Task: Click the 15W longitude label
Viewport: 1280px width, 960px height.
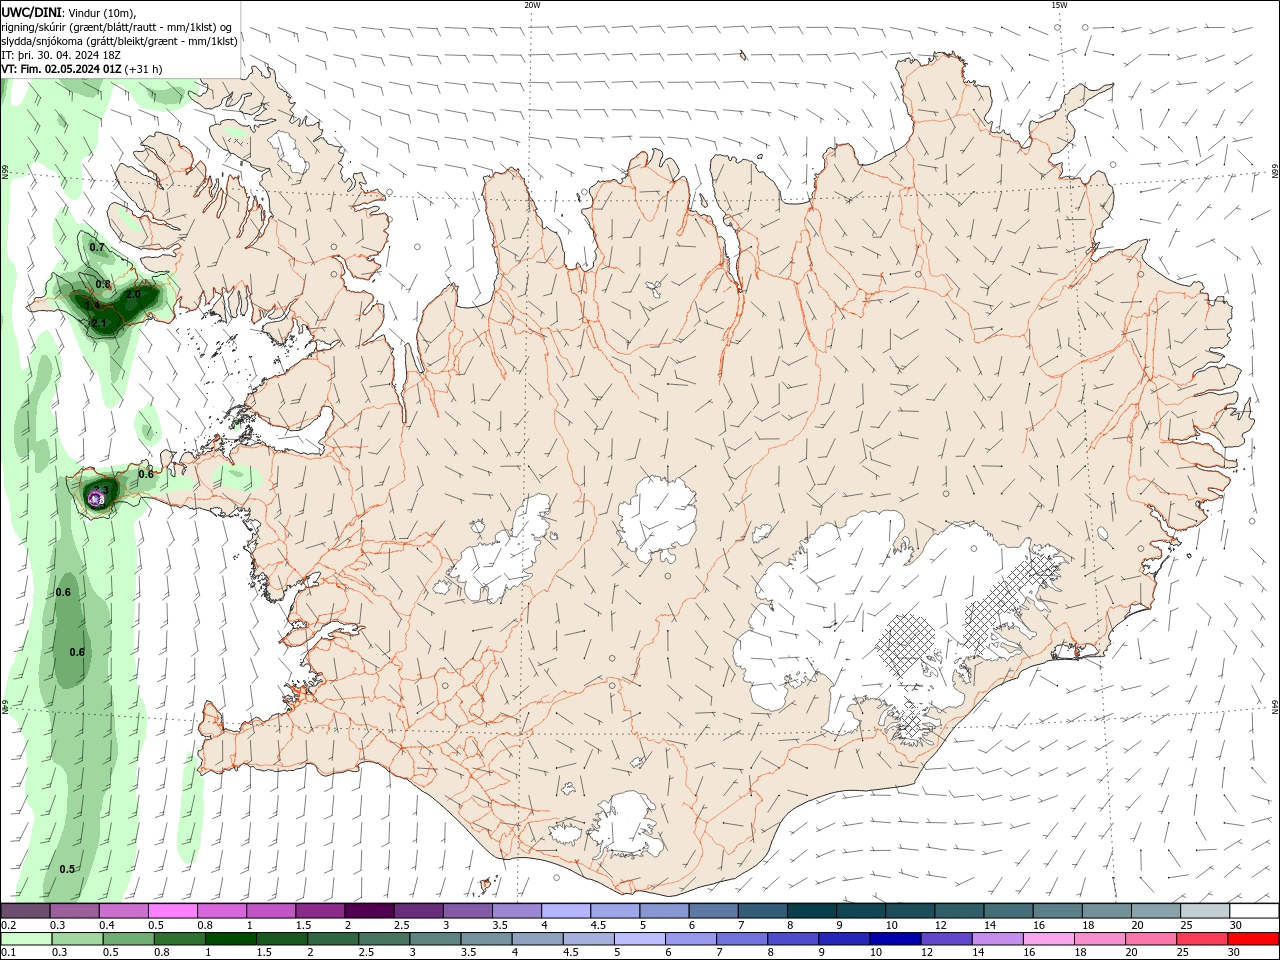Action: [x=1060, y=5]
